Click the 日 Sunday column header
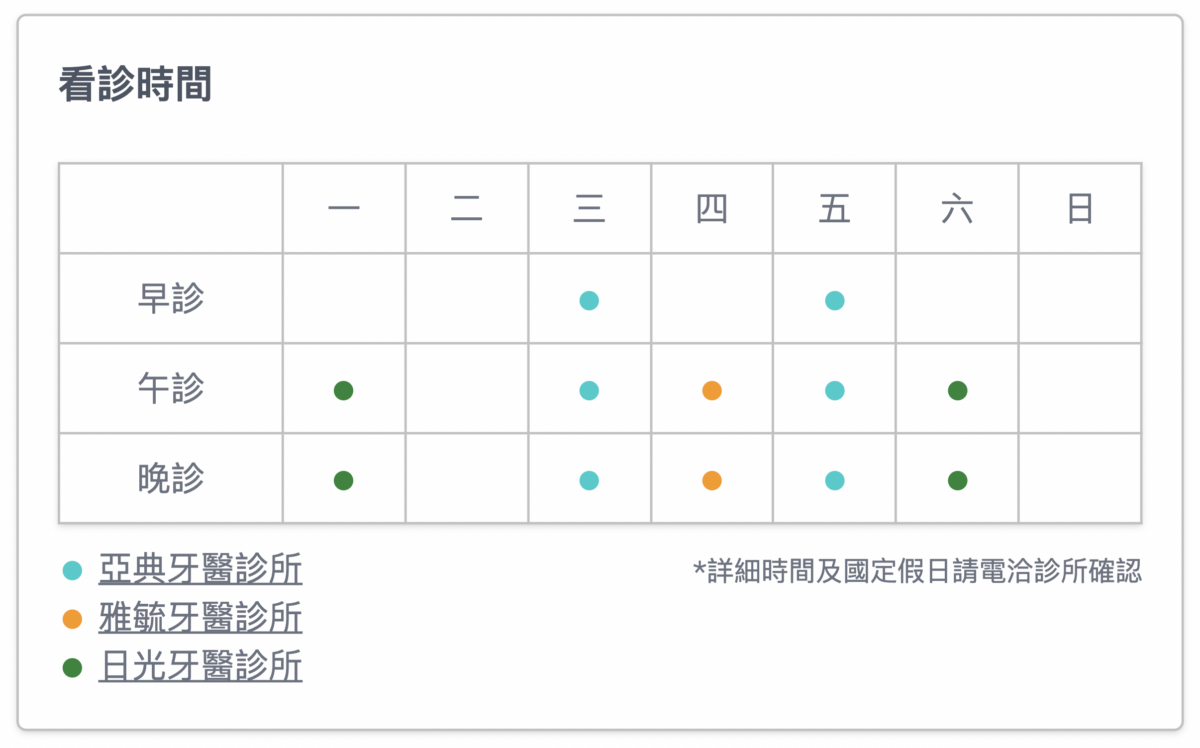The width and height of the screenshot is (1200, 748). [1080, 209]
